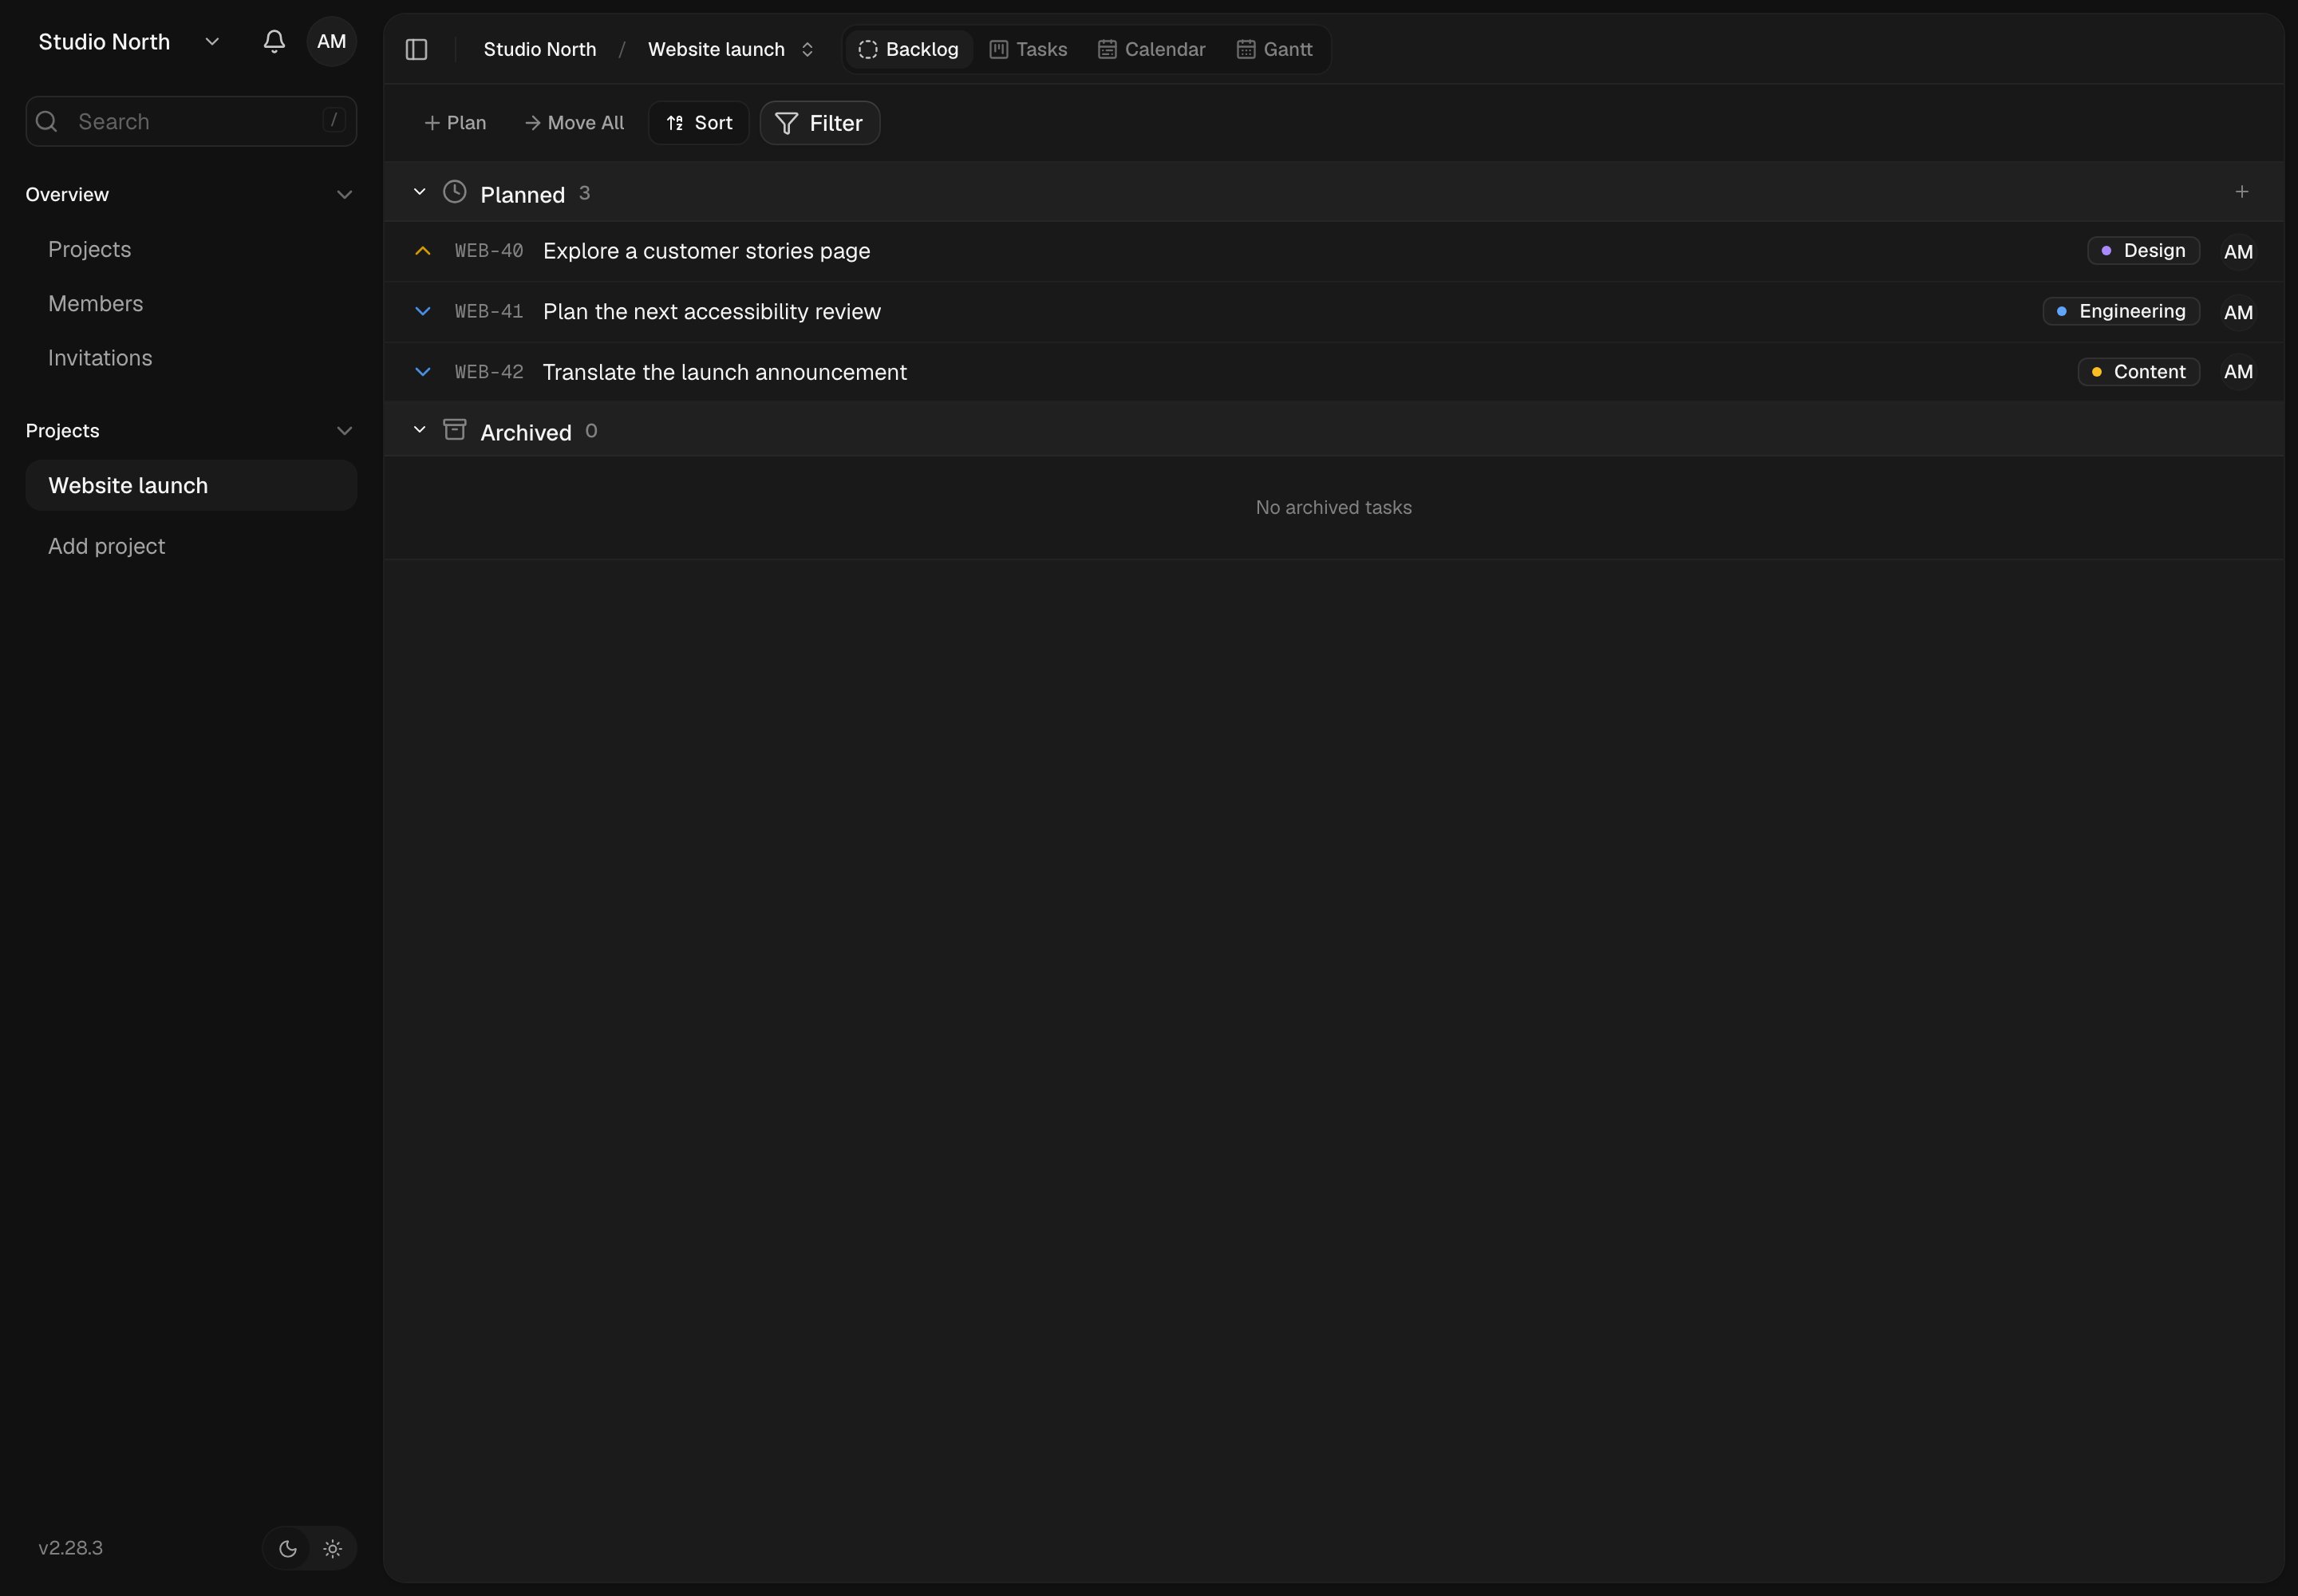Switch to the Gantt tab
The width and height of the screenshot is (2298, 1596).
(1275, 49)
